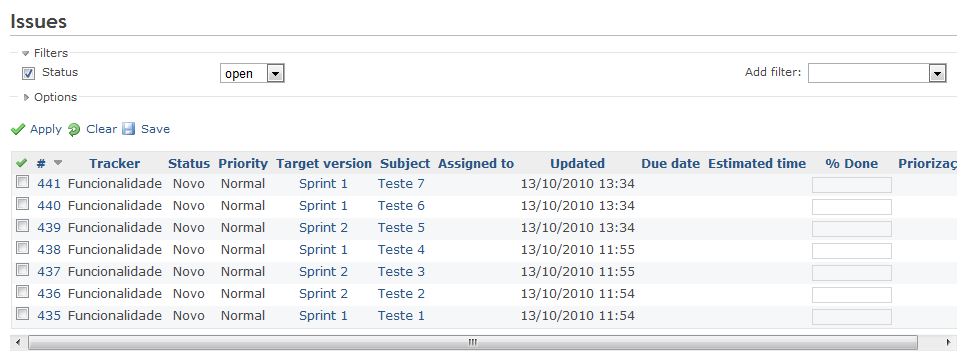
Task: Open the Sprint 2 link for issue 439
Action: tap(323, 227)
